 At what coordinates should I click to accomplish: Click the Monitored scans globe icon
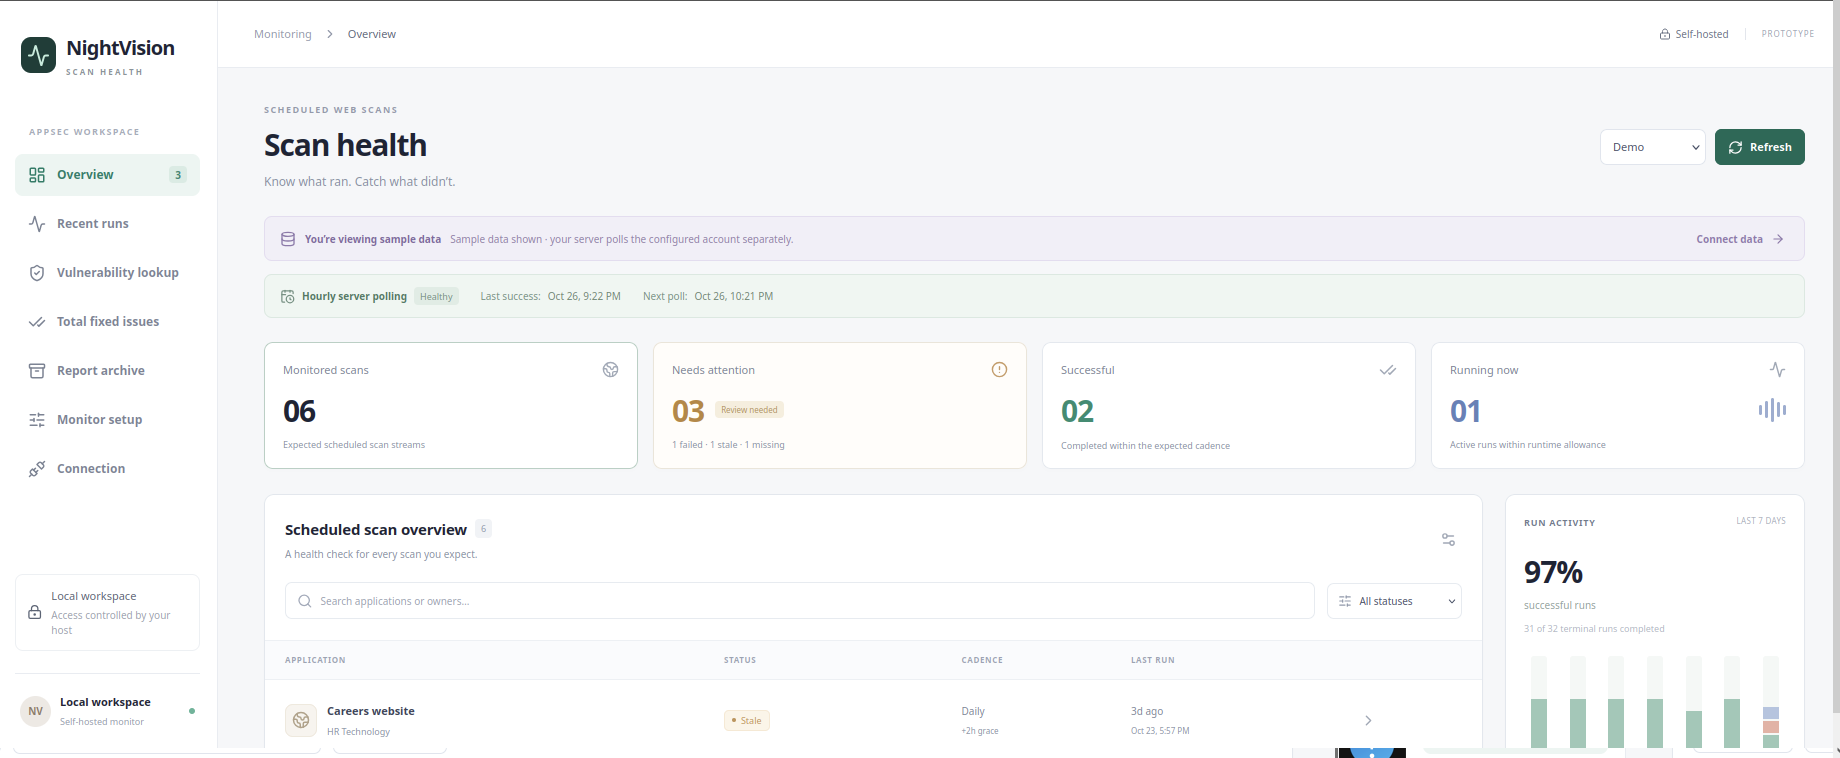610,370
